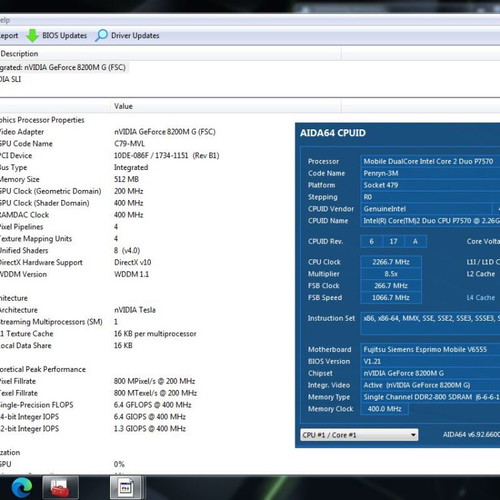Click the Motherboard field Fujitsu Siemens Esprimo
This screenshot has width=500, height=500.
(x=430, y=349)
